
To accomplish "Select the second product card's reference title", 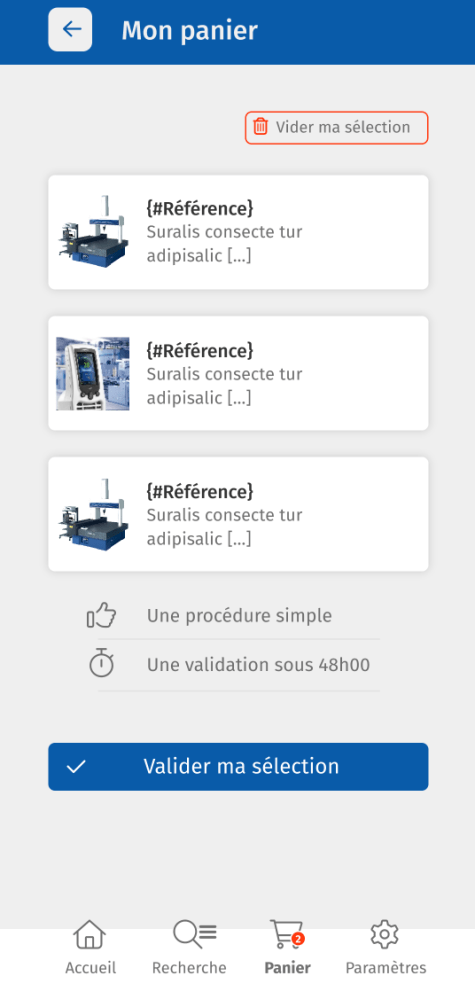I will (x=200, y=350).
